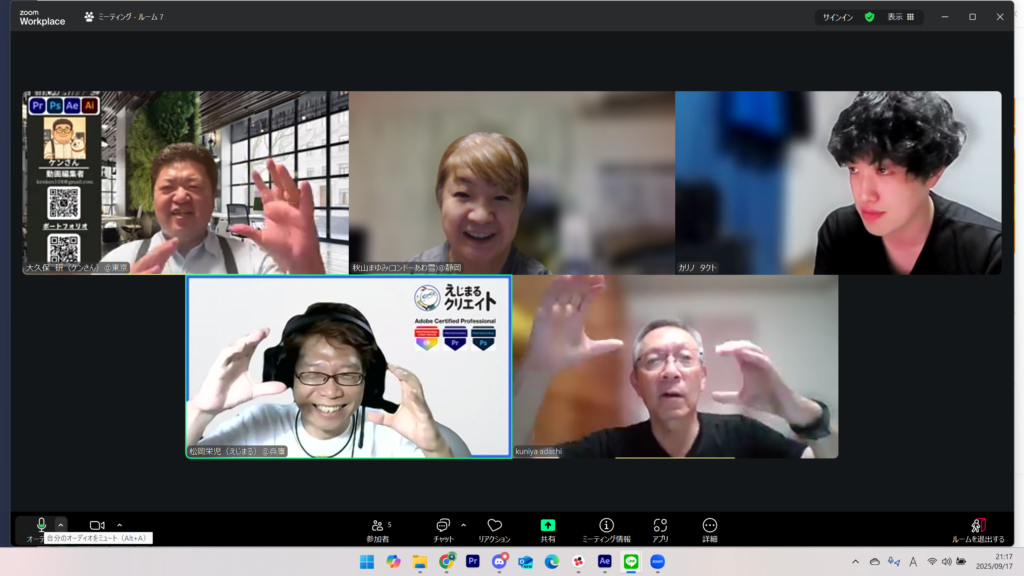
Task: Open the 詳細 more options menu
Action: [x=710, y=529]
